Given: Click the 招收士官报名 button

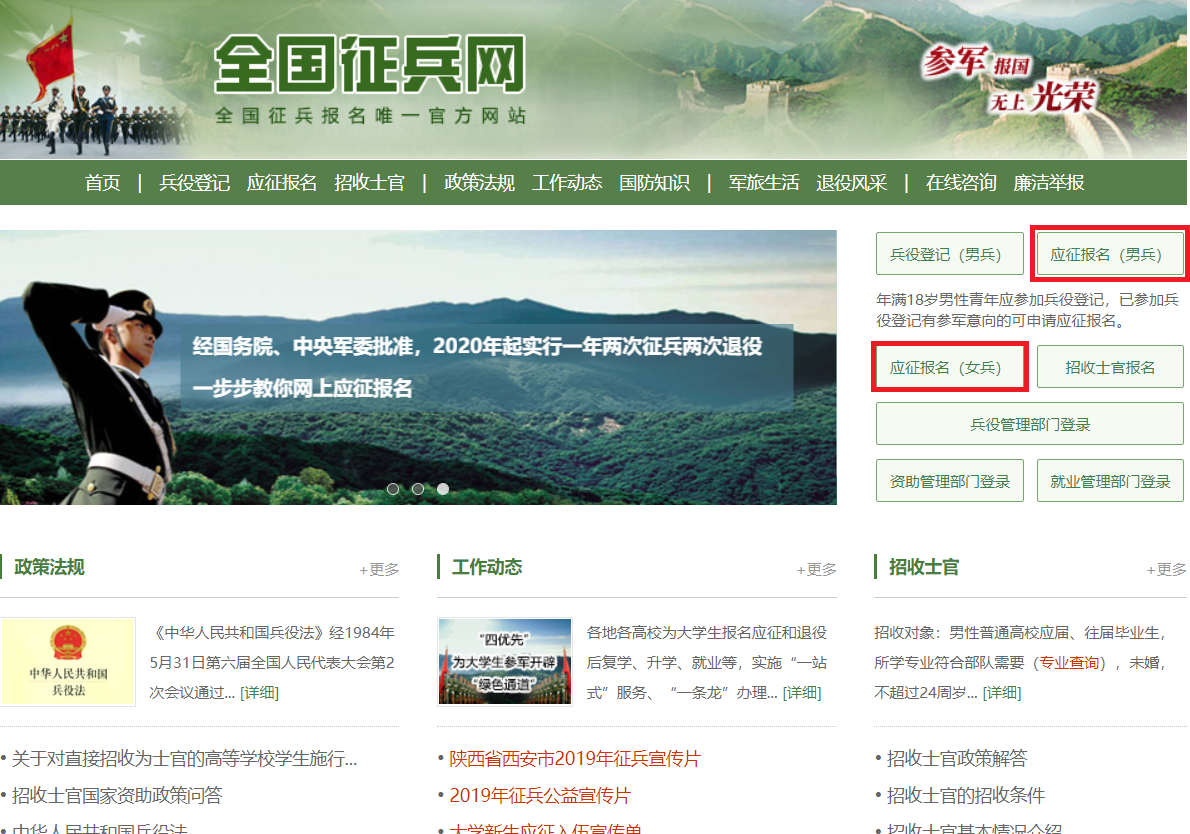Looking at the screenshot, I should click(x=1109, y=367).
